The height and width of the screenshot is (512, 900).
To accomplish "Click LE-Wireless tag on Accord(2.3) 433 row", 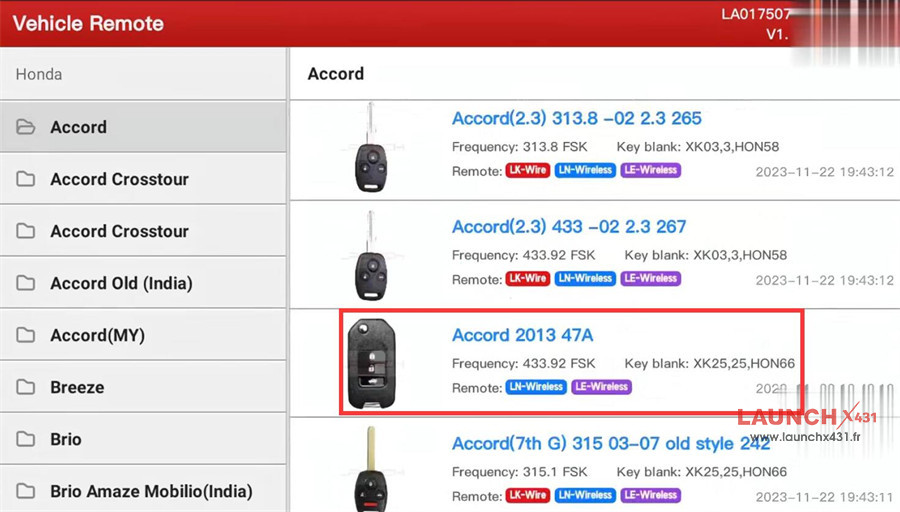I will tap(650, 279).
